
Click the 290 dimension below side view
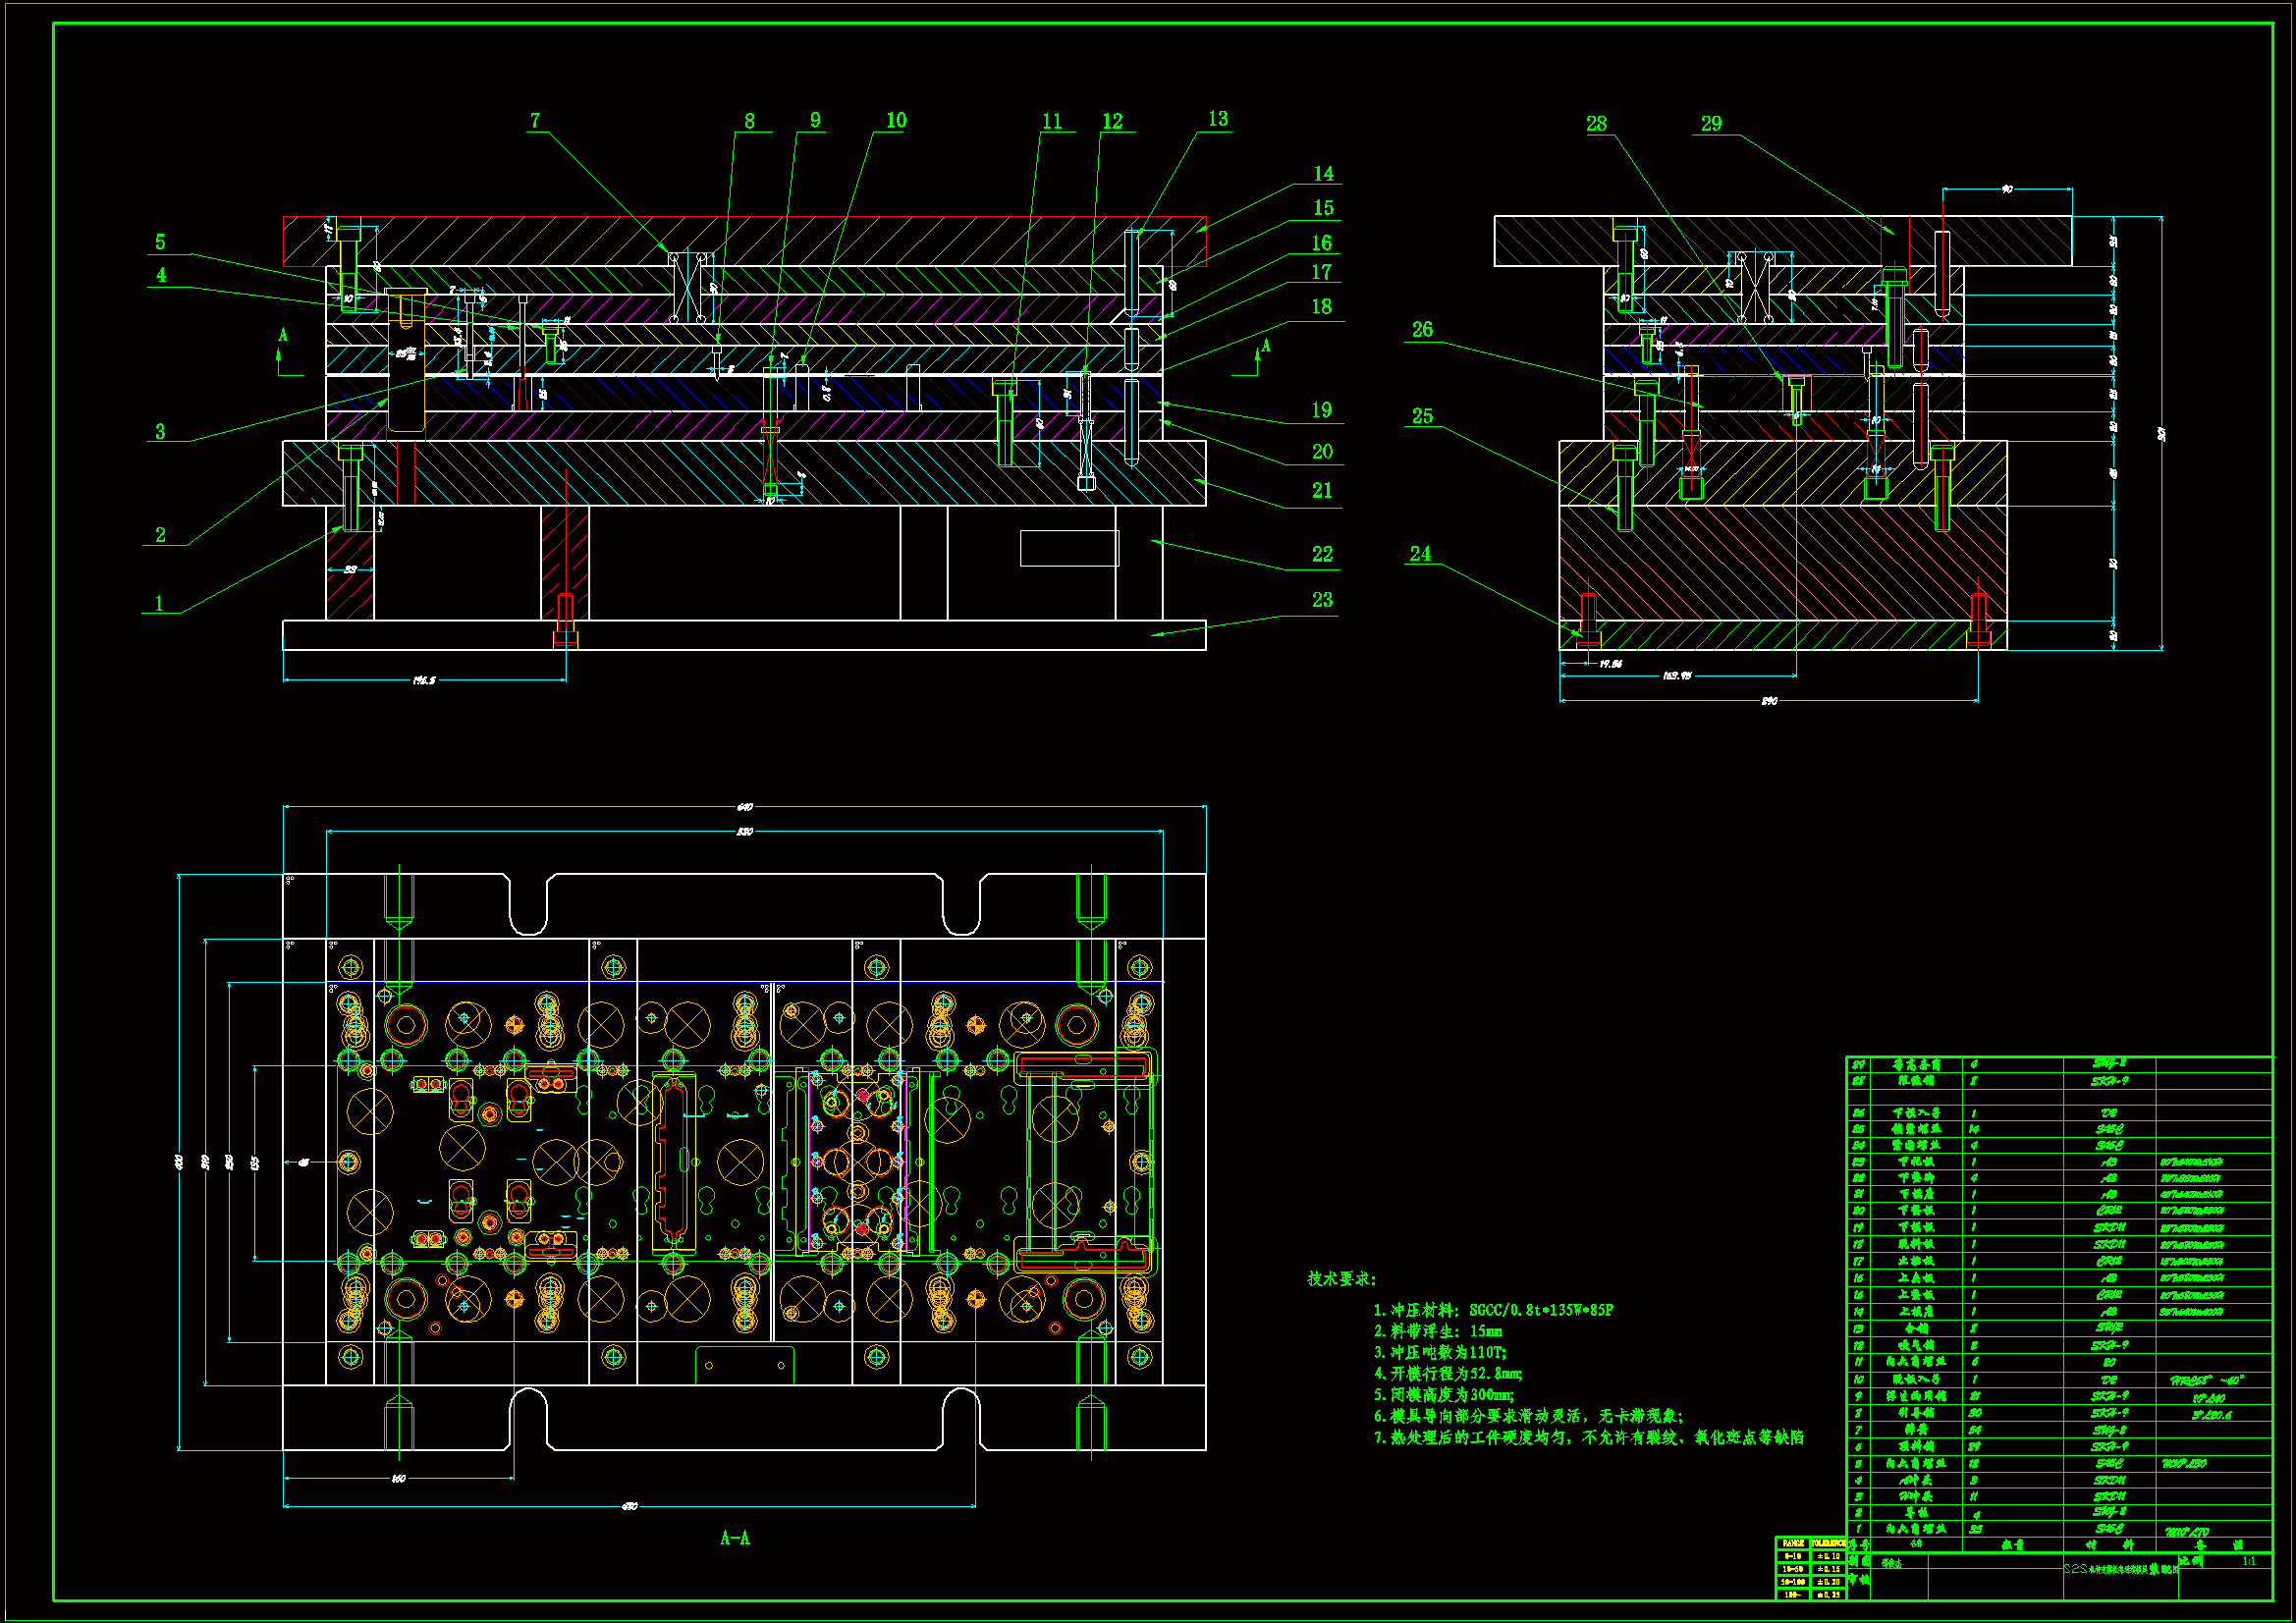point(1768,701)
